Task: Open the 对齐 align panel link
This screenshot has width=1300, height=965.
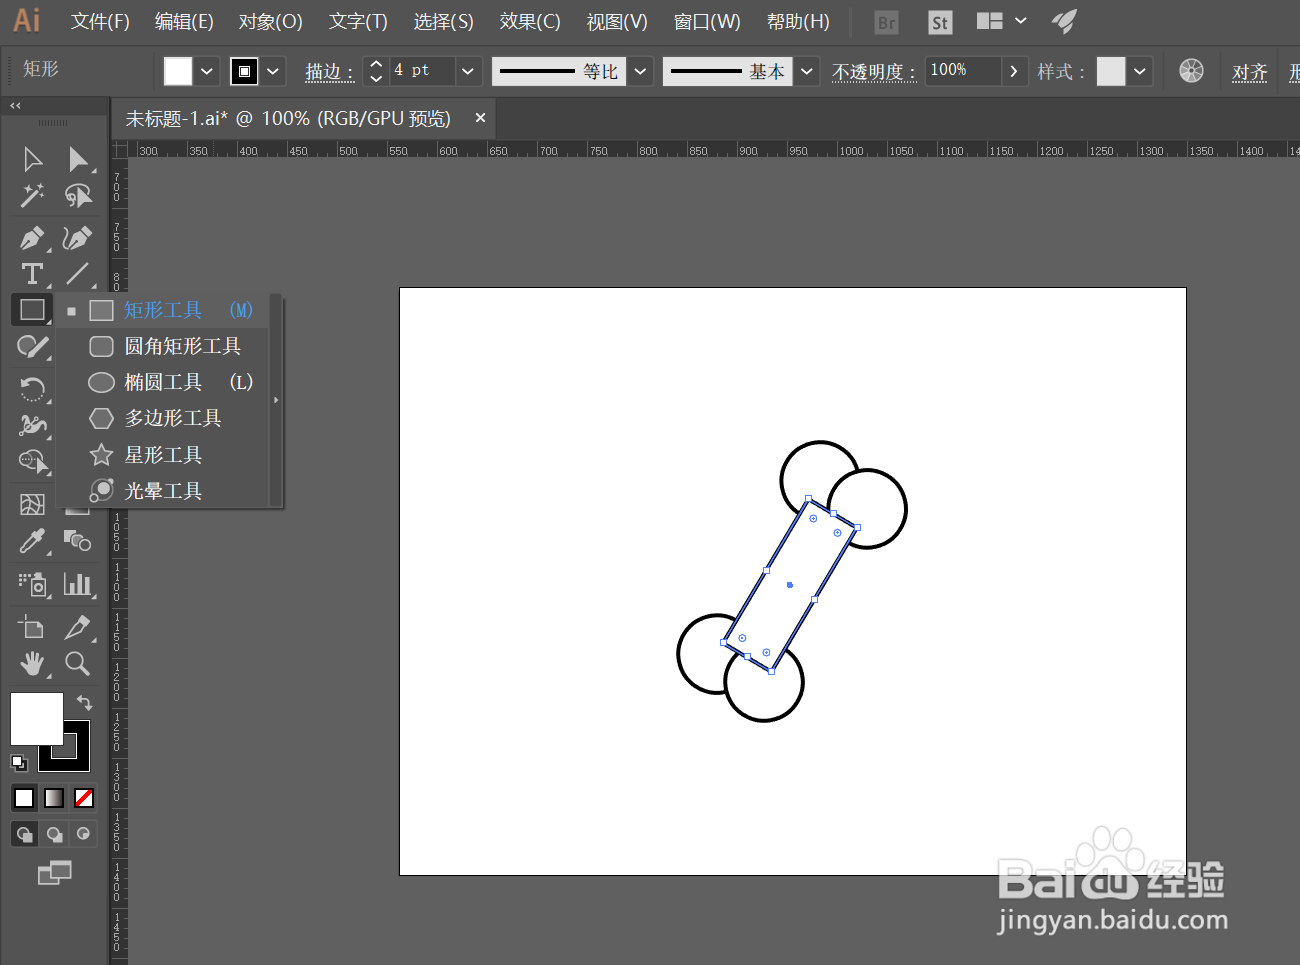Action: coord(1250,72)
